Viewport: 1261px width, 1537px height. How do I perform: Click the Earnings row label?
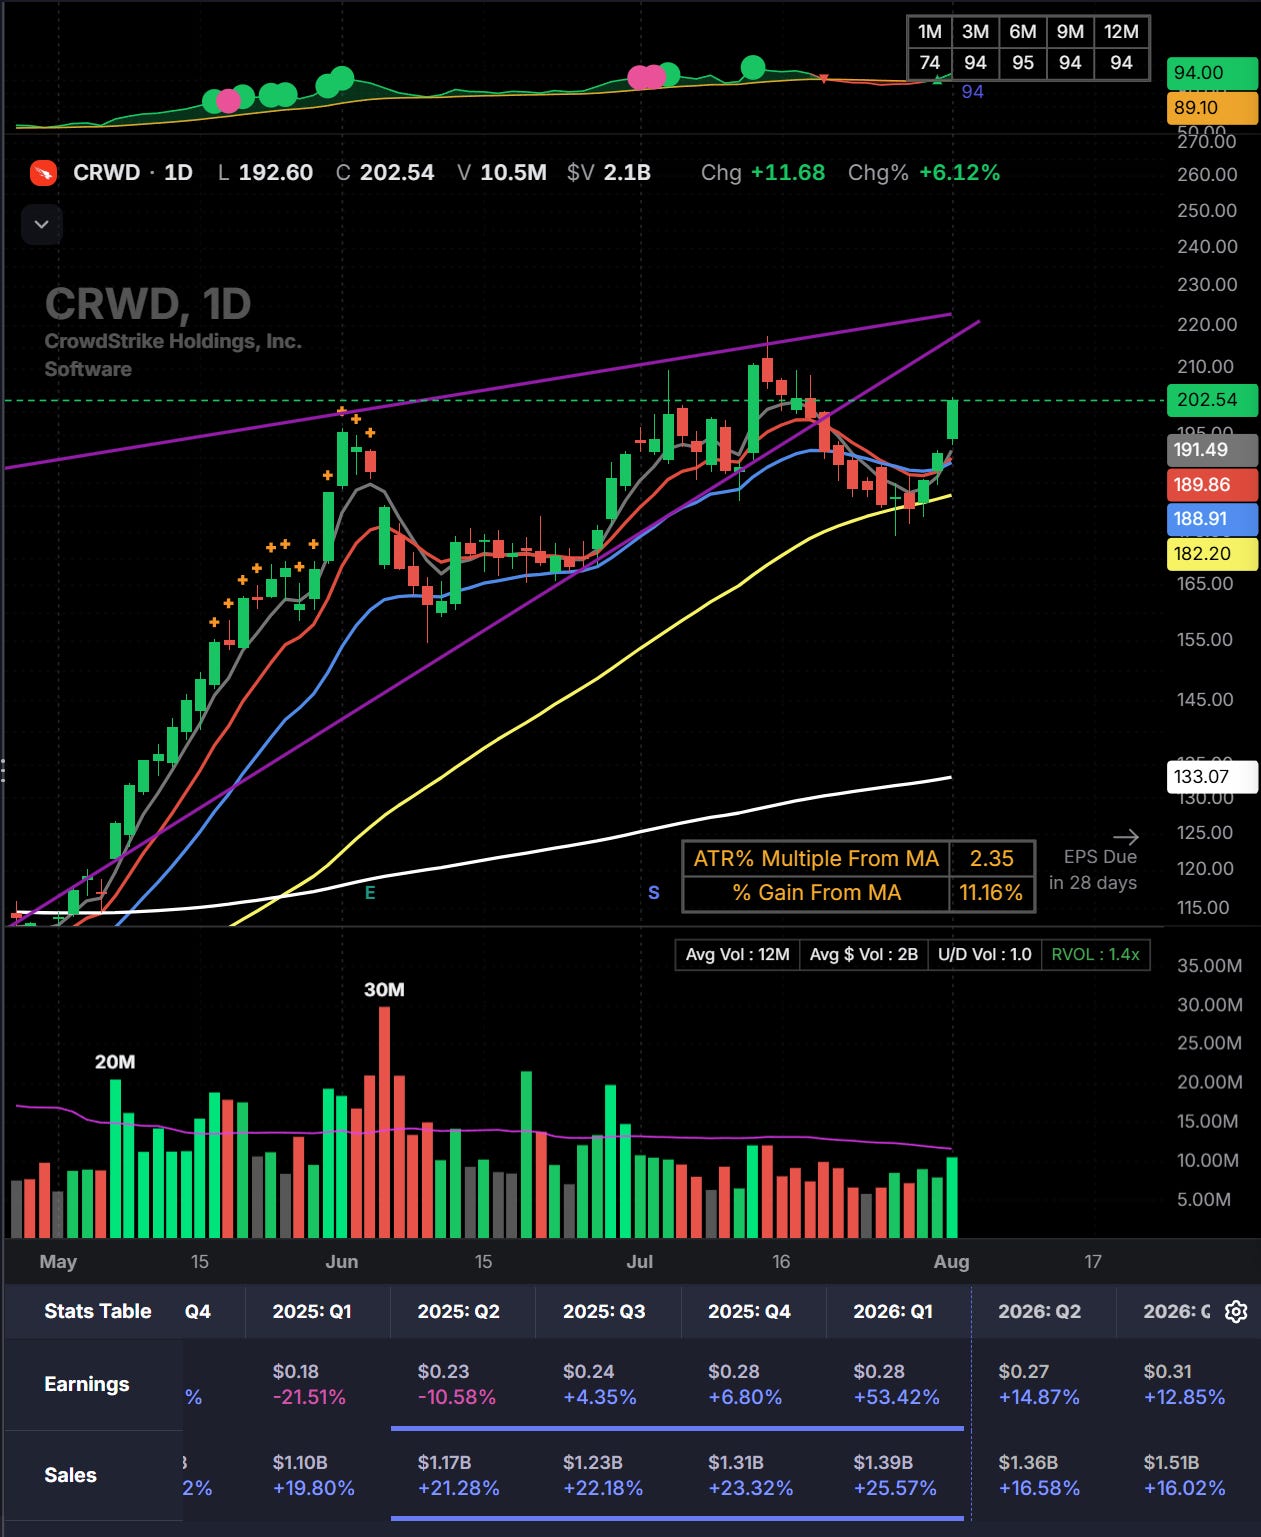pyautogui.click(x=87, y=1384)
